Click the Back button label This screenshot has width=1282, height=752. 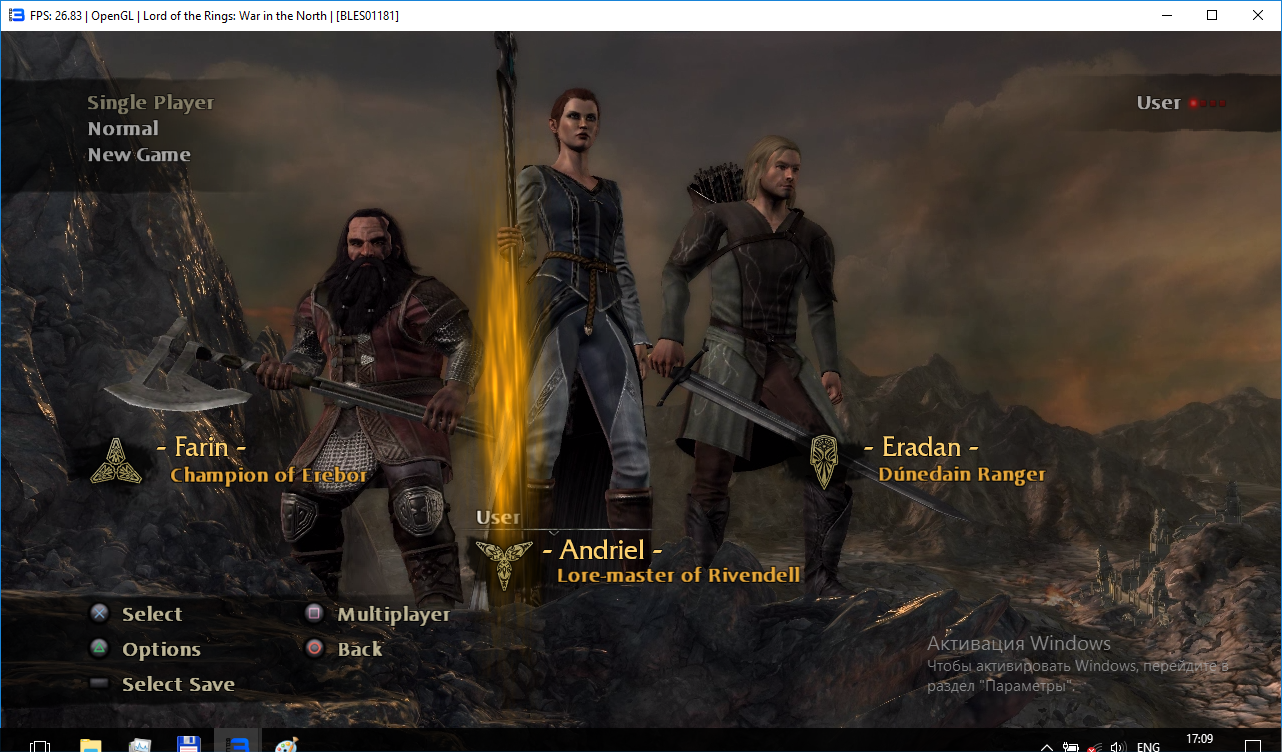click(360, 649)
